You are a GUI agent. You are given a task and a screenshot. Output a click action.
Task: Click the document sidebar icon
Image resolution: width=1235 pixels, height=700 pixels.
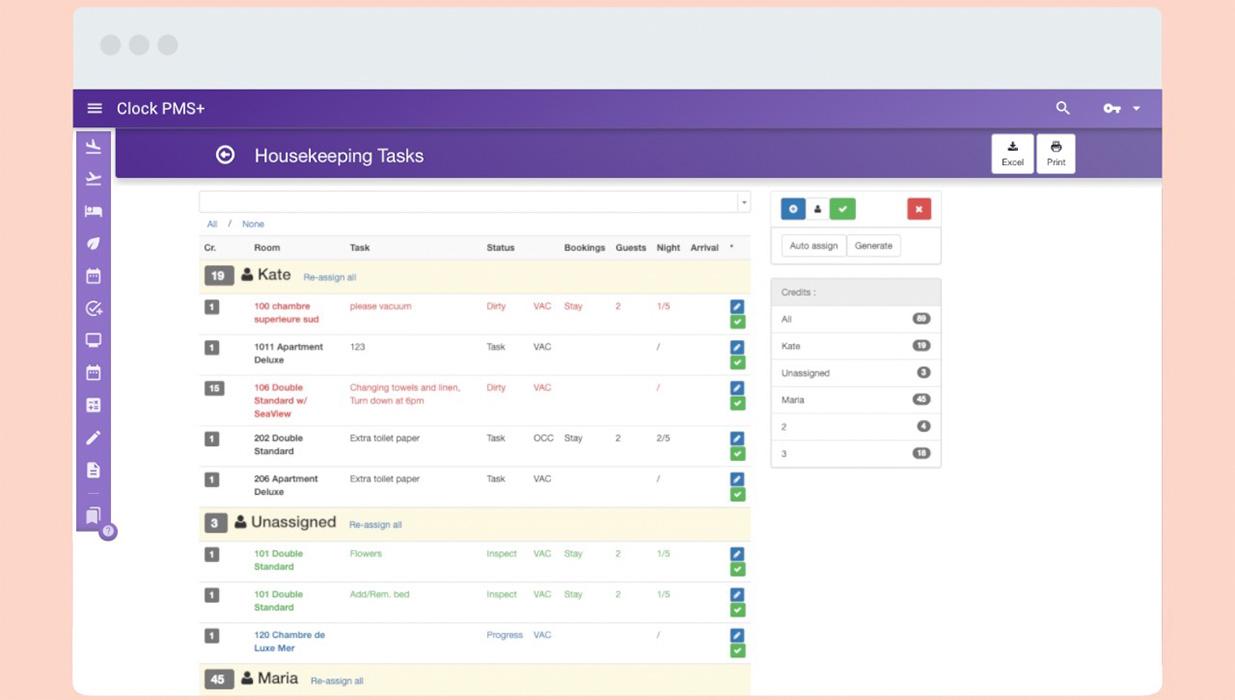[x=93, y=469]
